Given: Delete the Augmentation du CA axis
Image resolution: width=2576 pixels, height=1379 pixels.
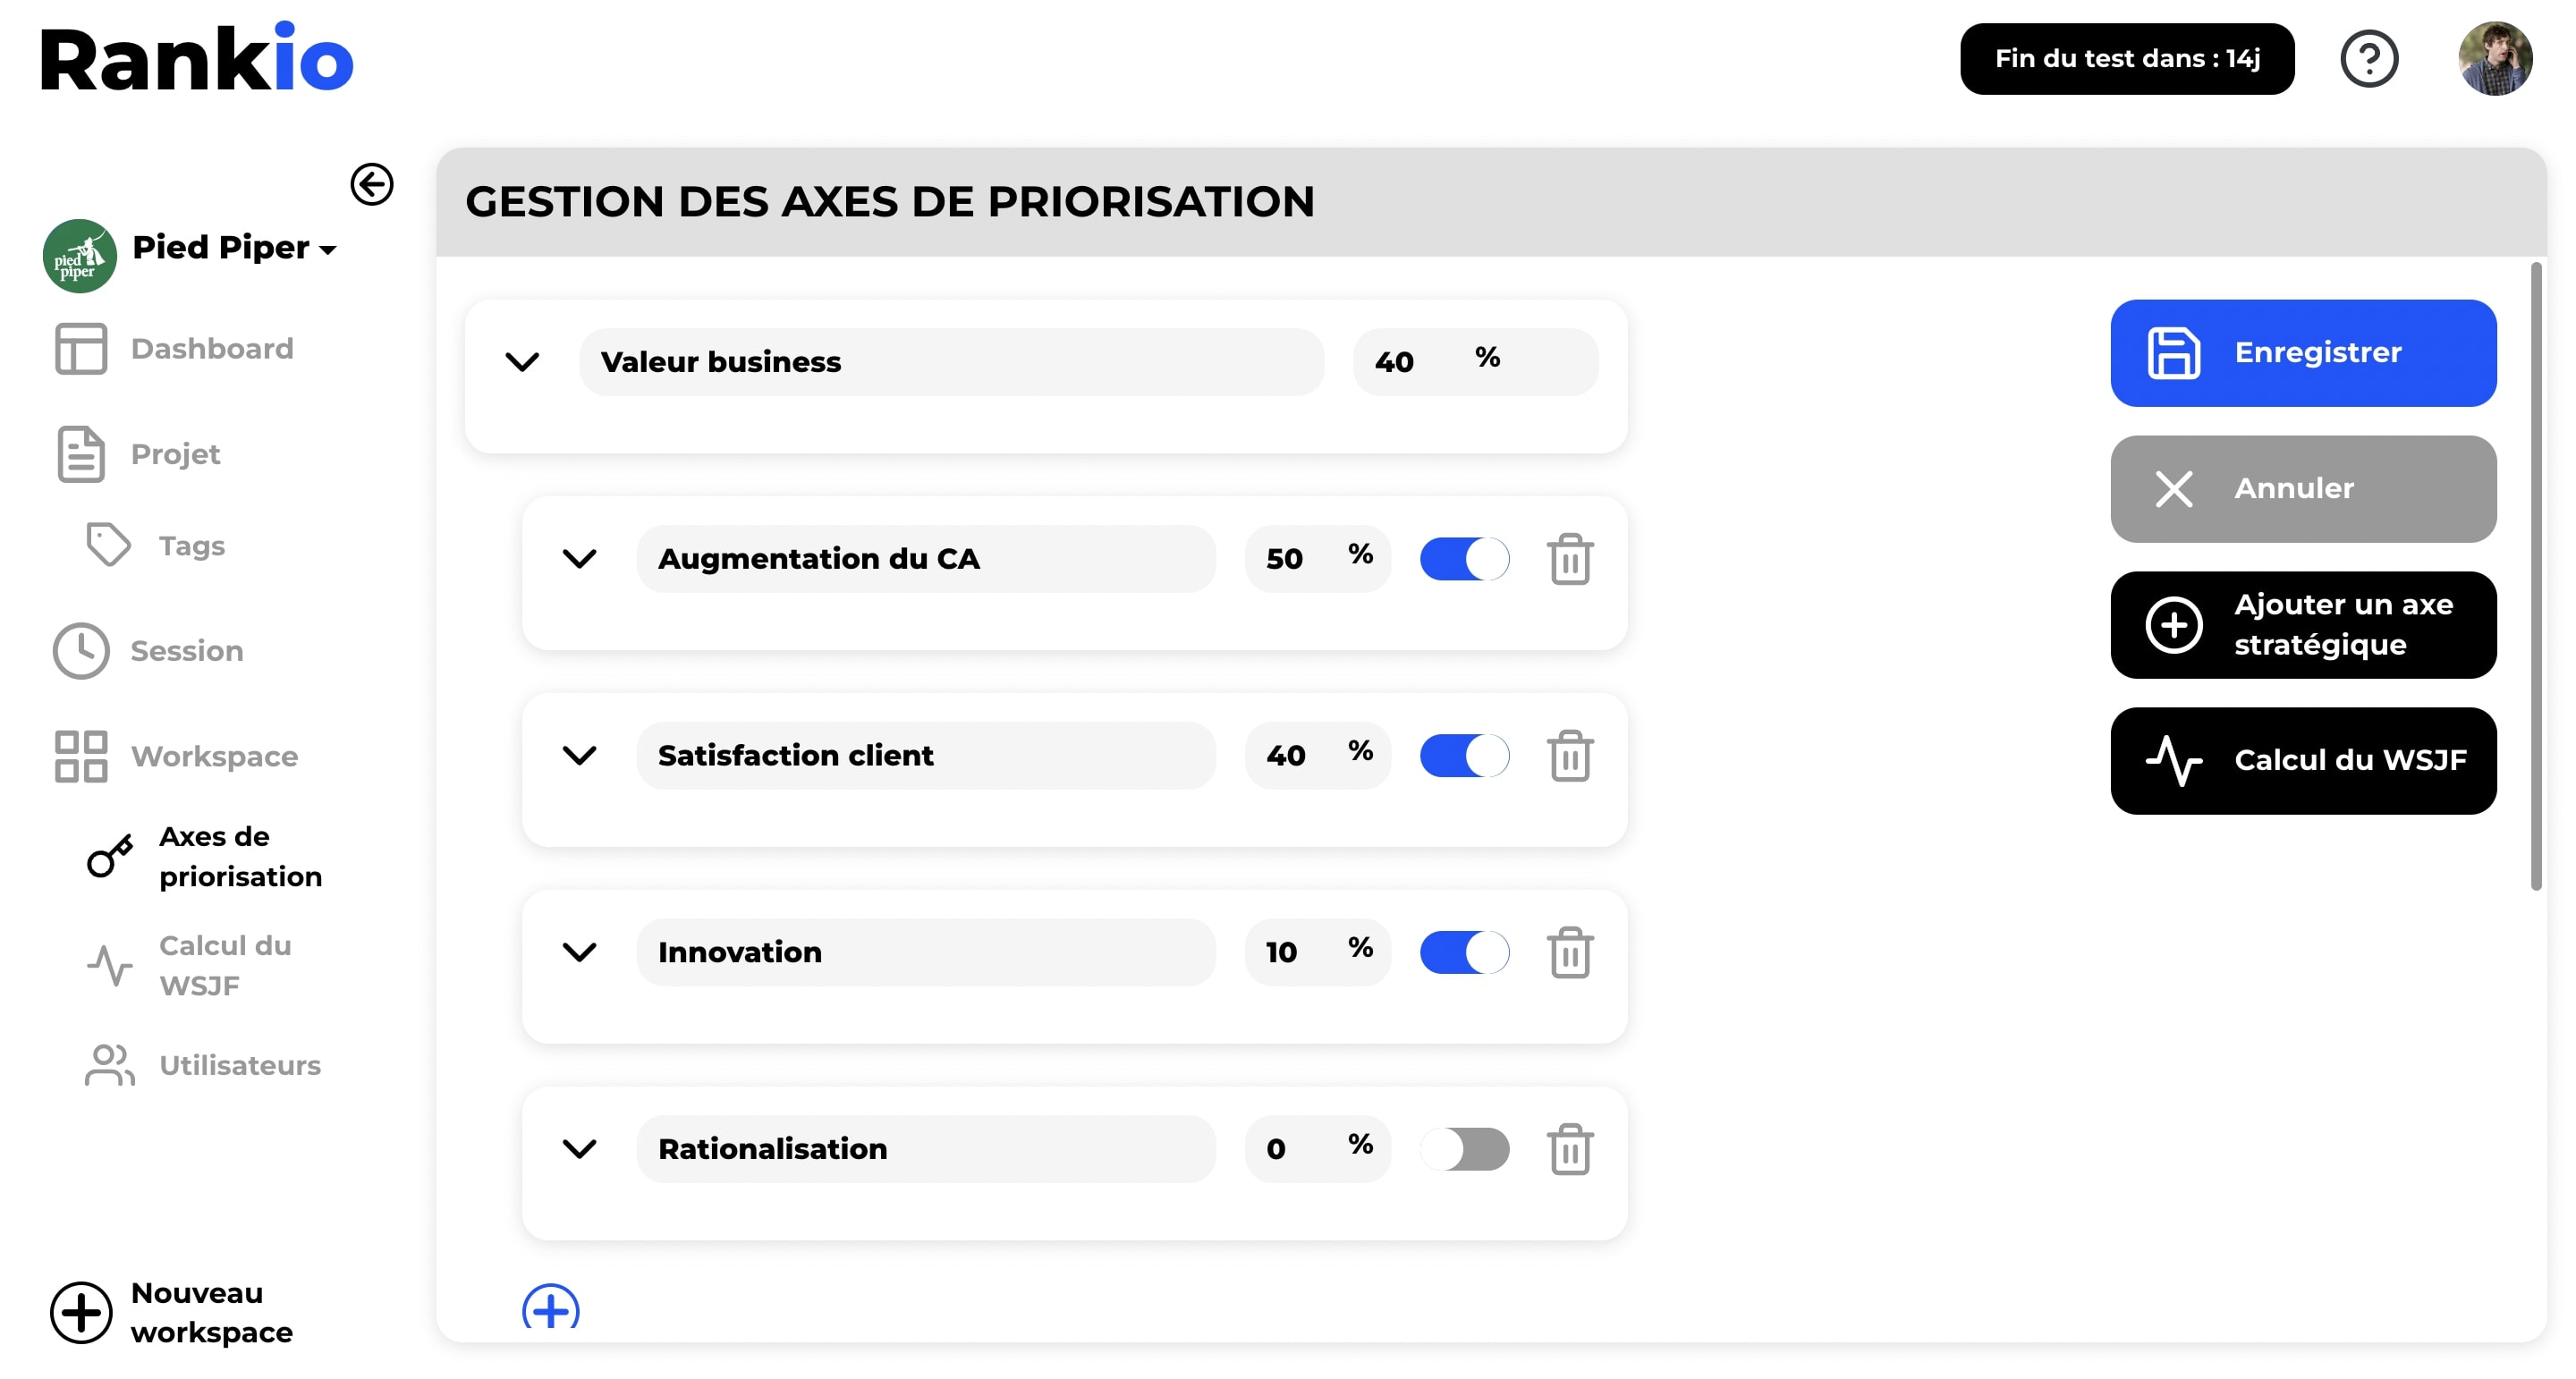Looking at the screenshot, I should (x=1569, y=559).
